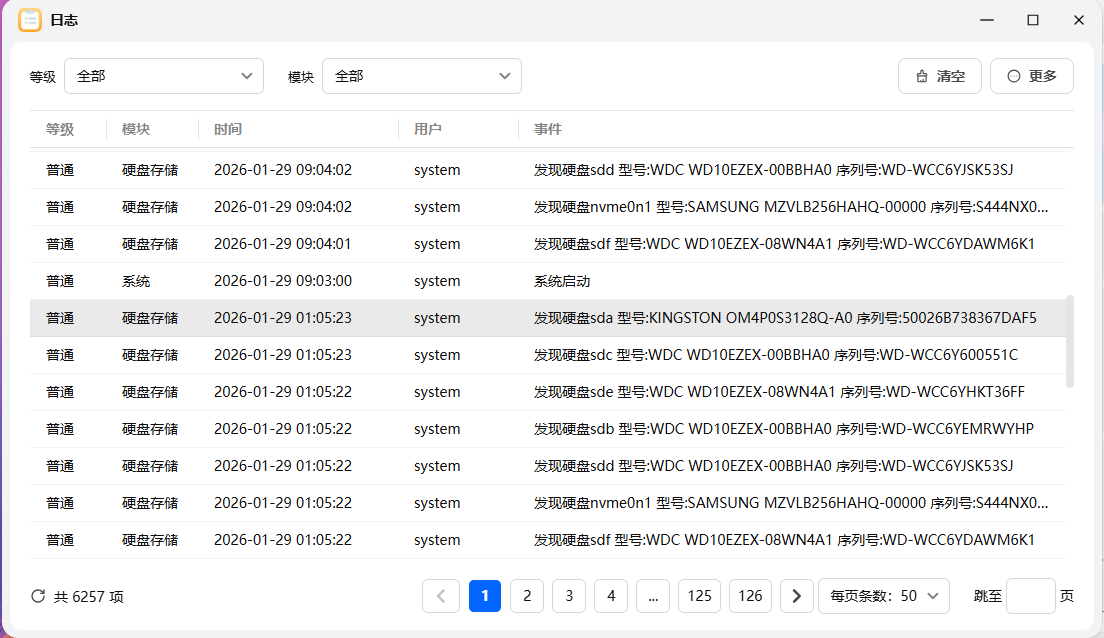Select page 125
Viewport: 1104px width, 638px height.
pyautogui.click(x=699, y=595)
